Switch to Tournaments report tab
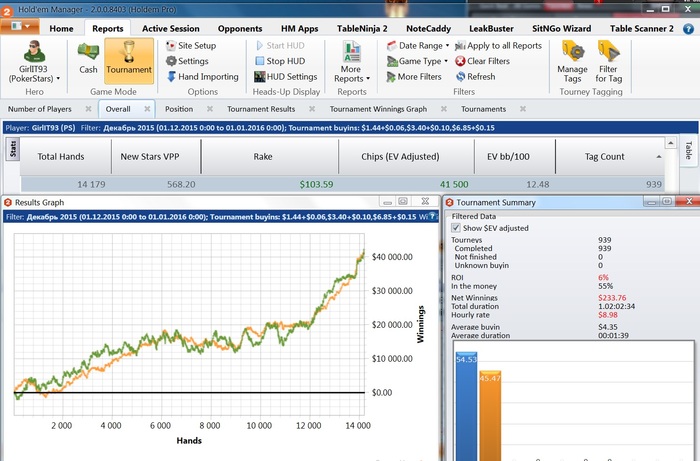The image size is (700, 461). point(483,109)
